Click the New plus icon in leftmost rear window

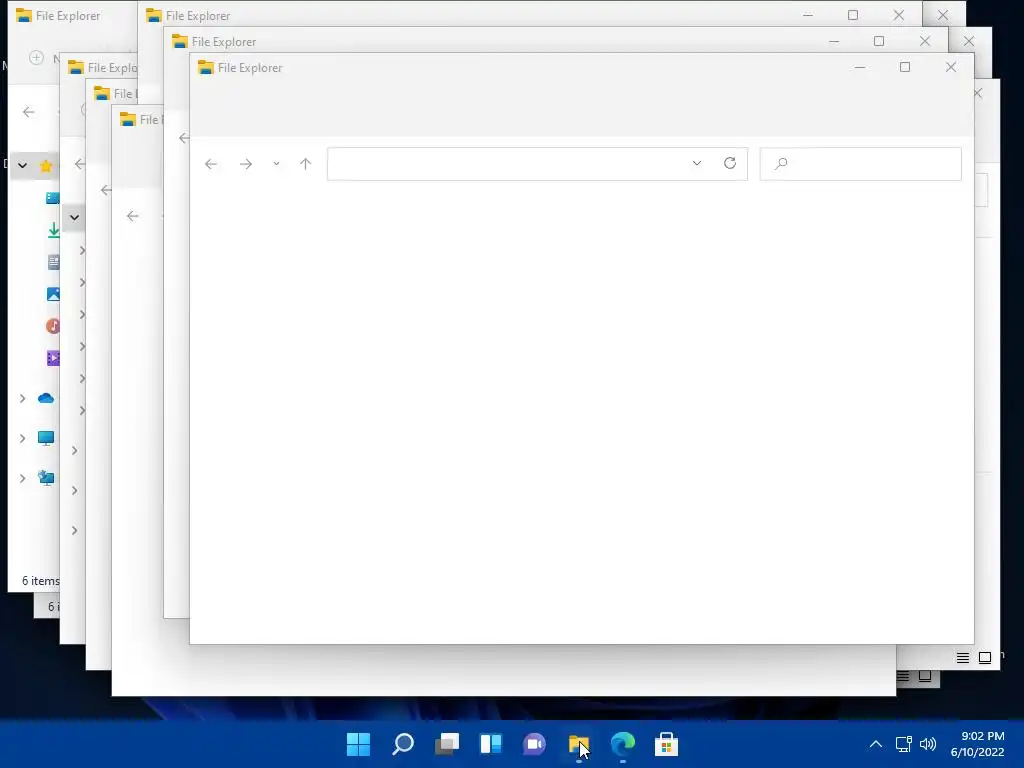coord(37,57)
